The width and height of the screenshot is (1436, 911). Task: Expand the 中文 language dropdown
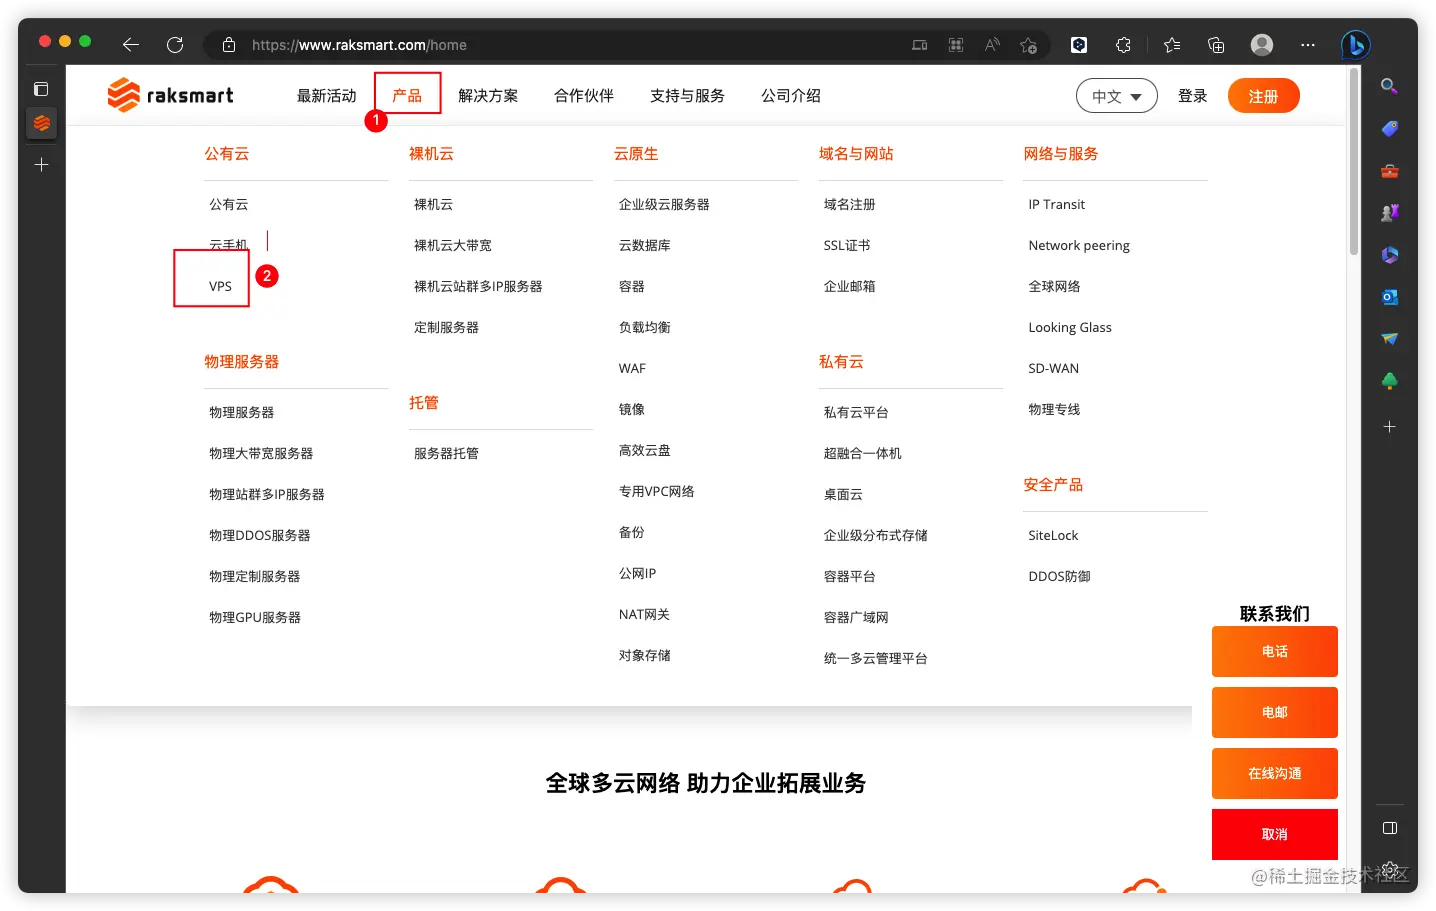tap(1116, 96)
